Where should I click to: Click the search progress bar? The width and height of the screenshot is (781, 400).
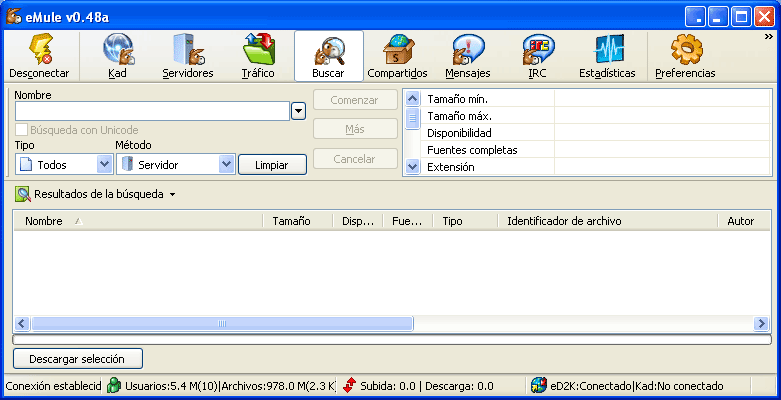(392, 340)
